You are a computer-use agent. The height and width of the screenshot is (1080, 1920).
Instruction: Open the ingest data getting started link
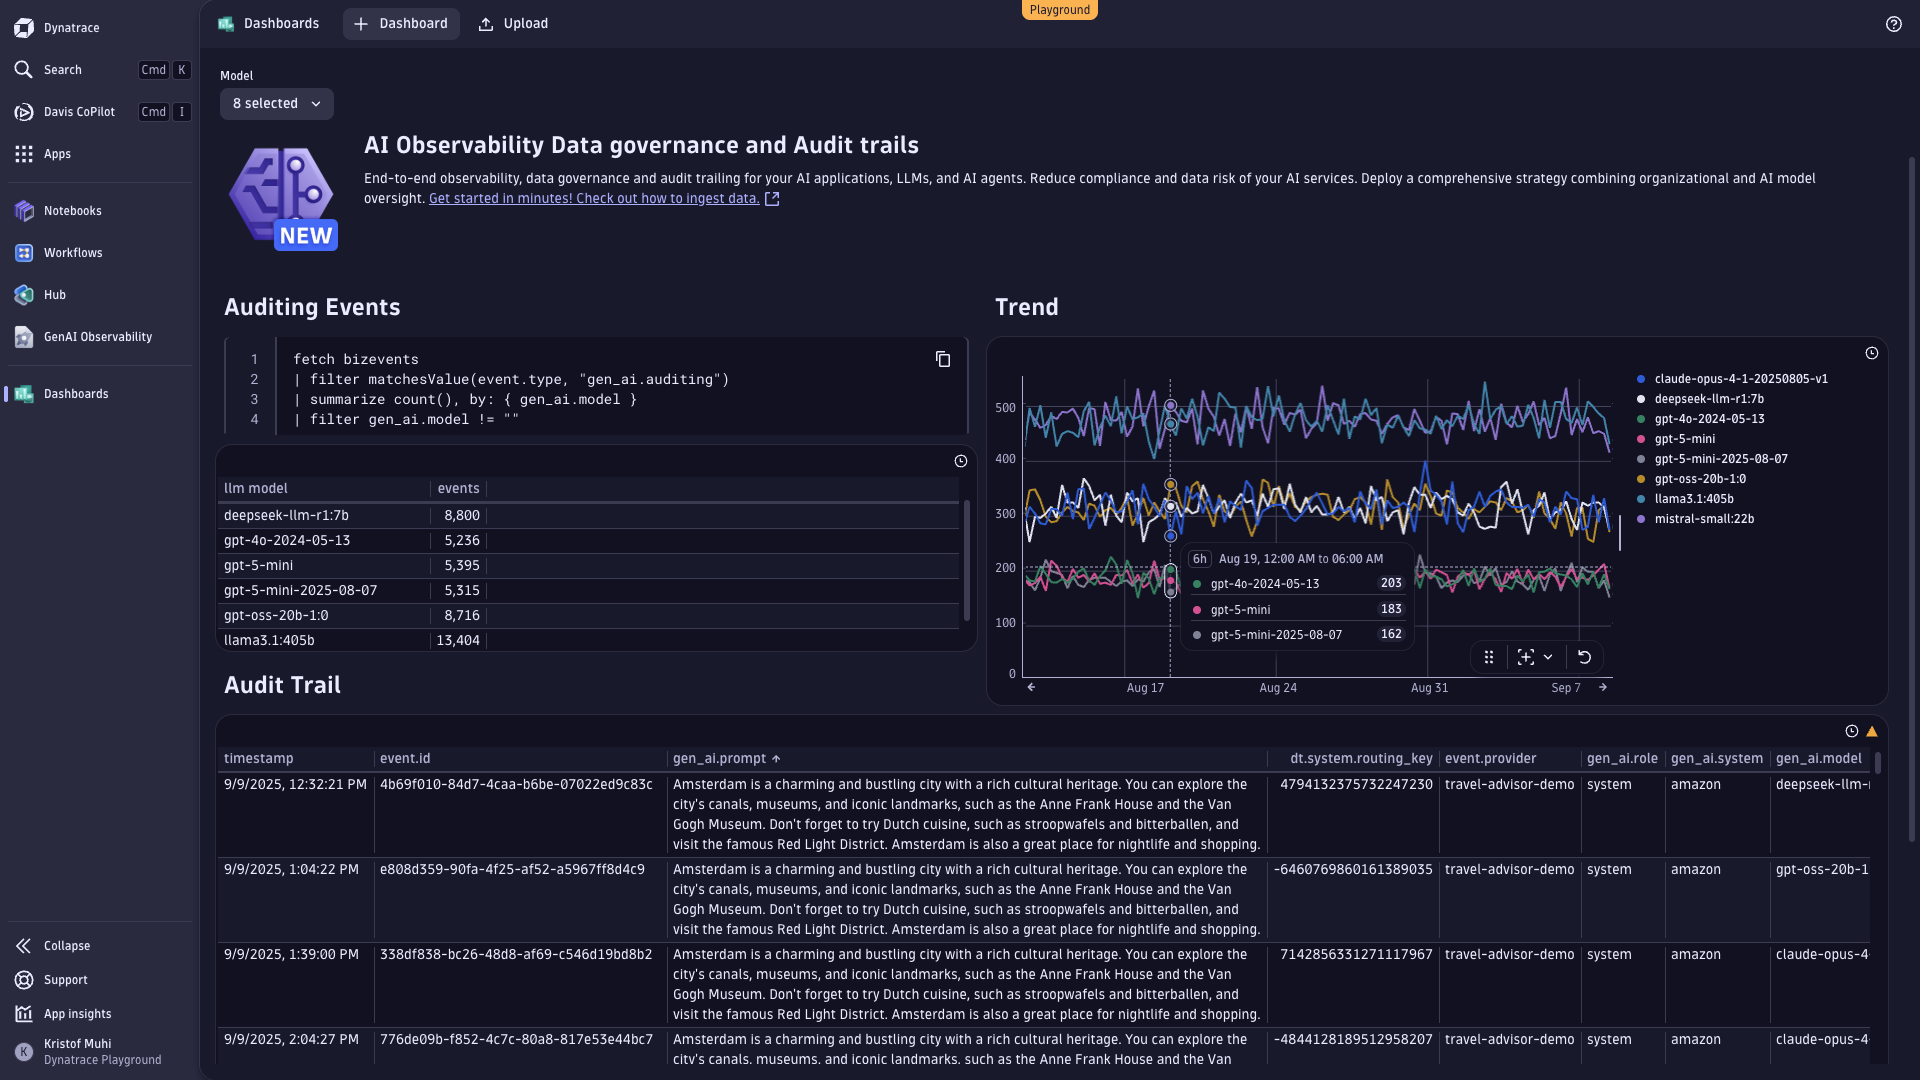[x=594, y=198]
